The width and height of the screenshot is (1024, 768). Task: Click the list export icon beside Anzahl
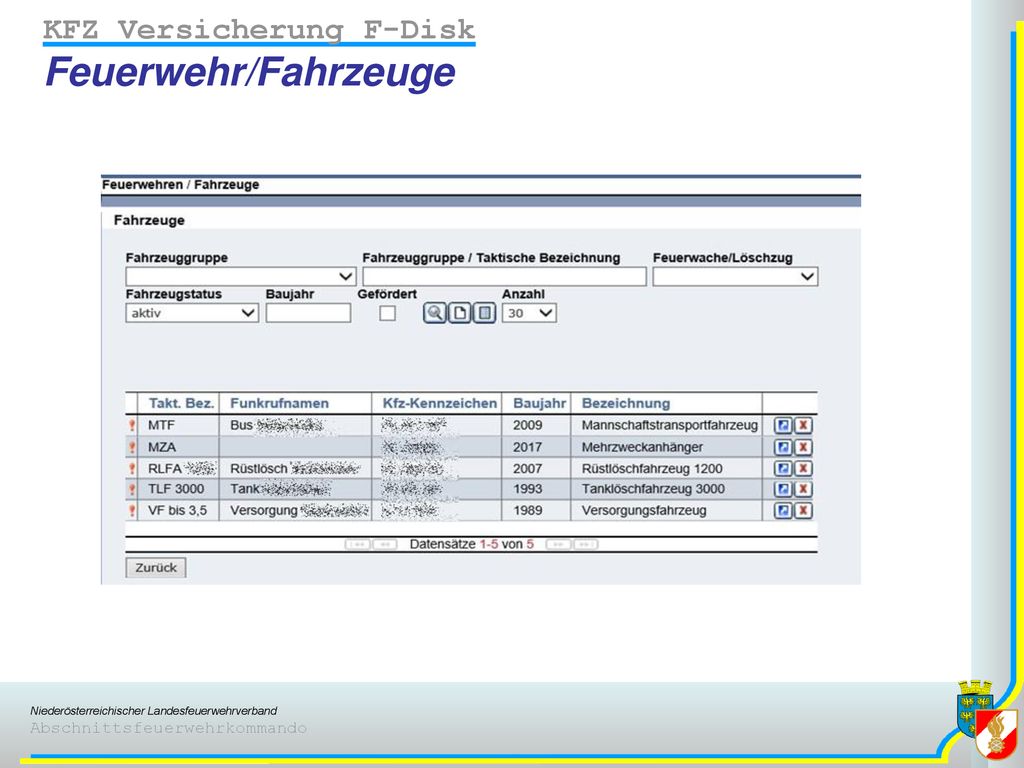coord(484,313)
